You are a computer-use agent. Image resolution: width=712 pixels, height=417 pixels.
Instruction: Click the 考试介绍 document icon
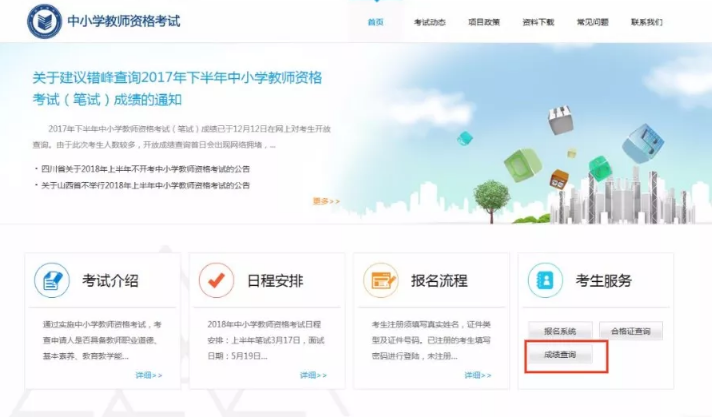pos(52,280)
